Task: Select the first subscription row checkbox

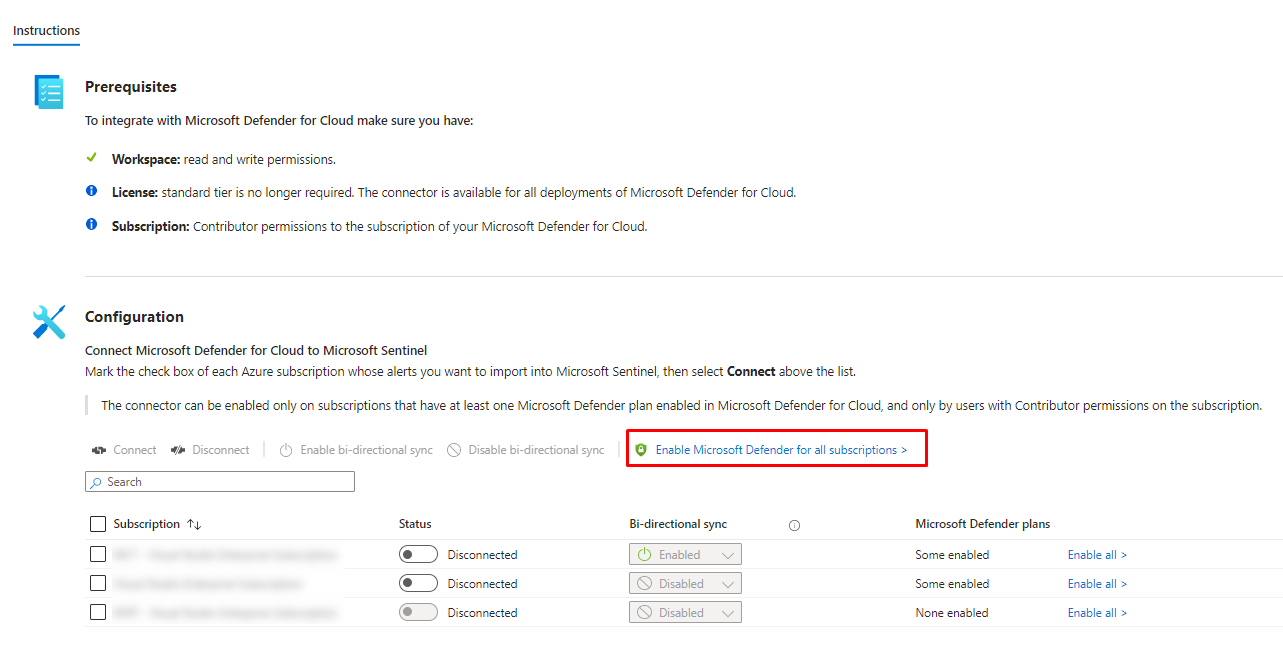Action: pyautogui.click(x=98, y=554)
